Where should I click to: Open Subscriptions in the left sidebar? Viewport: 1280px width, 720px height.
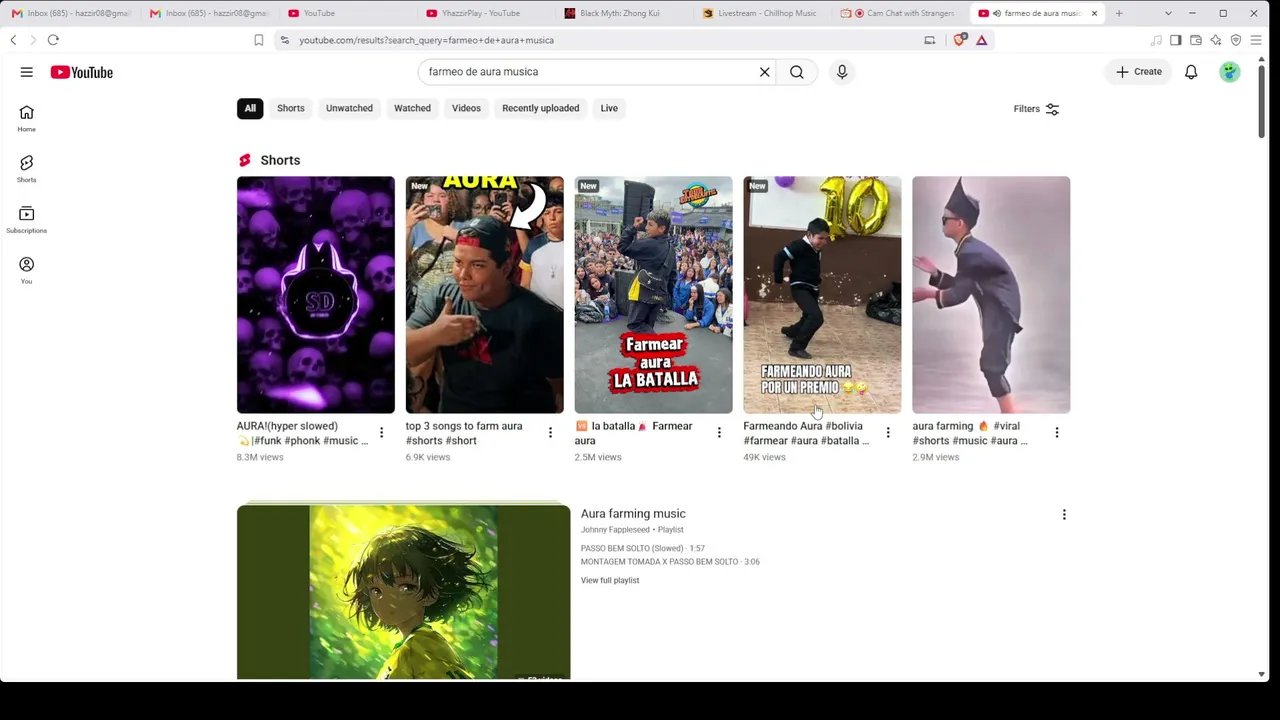27,220
